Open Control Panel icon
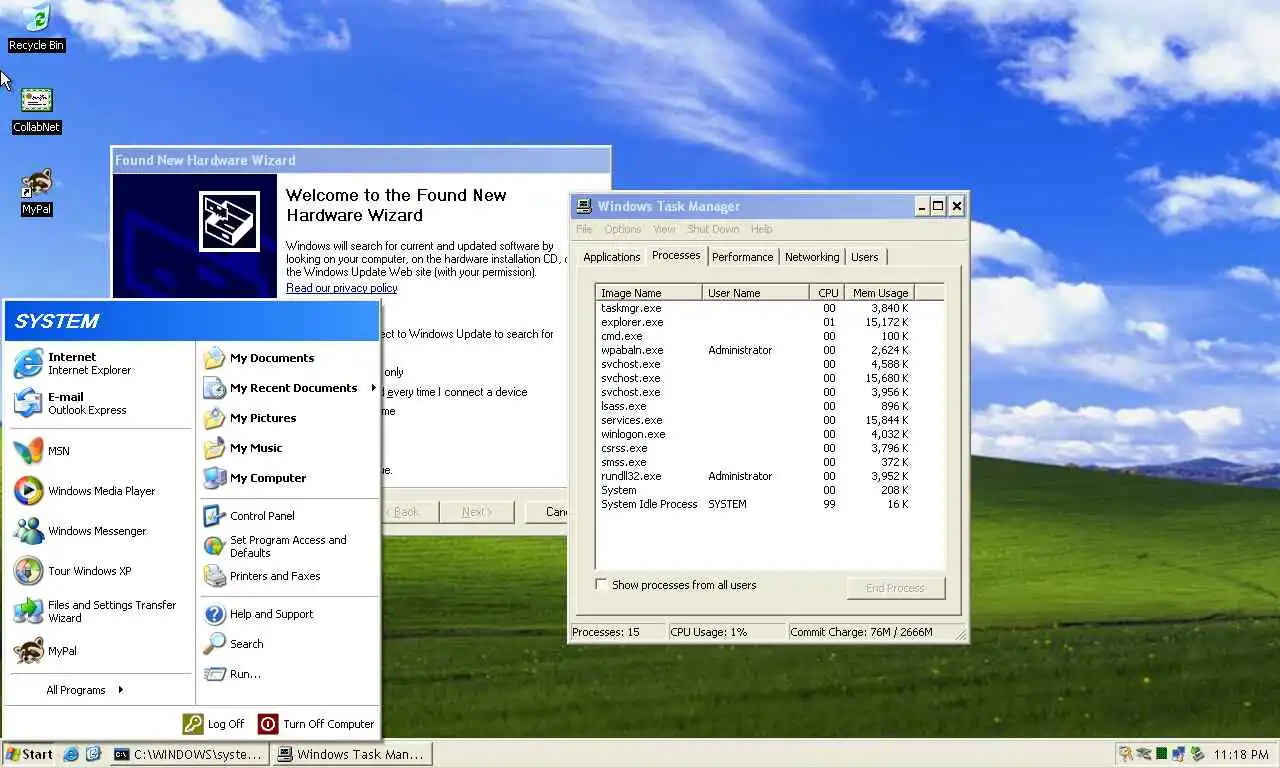Image resolution: width=1280 pixels, height=768 pixels. point(214,516)
